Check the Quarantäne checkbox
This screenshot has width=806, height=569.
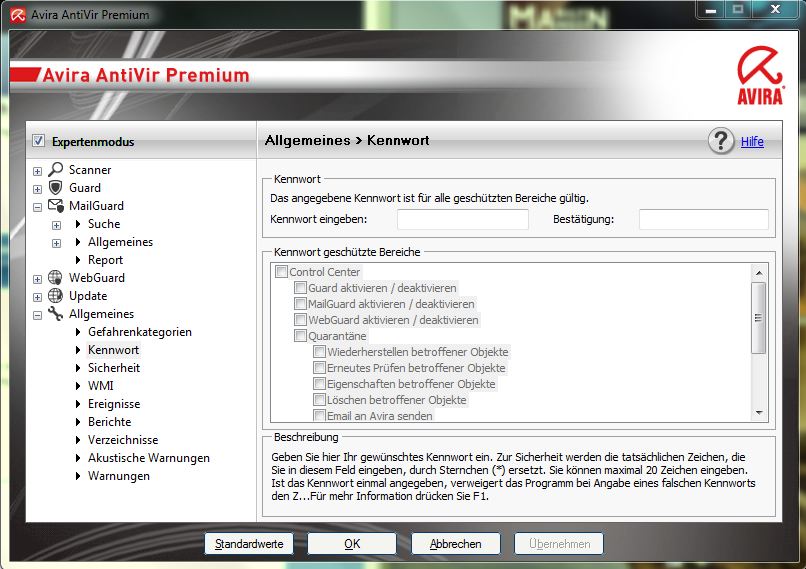300,336
